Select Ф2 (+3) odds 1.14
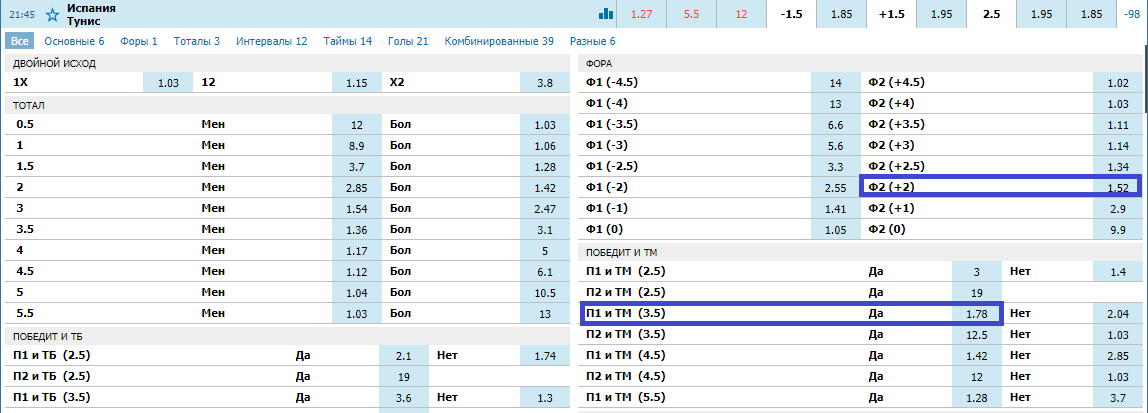The width and height of the screenshot is (1148, 413). [x=1117, y=146]
